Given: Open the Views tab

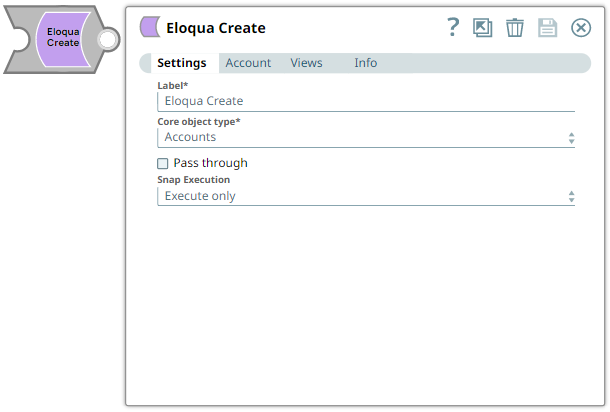Looking at the screenshot, I should pyautogui.click(x=307, y=63).
